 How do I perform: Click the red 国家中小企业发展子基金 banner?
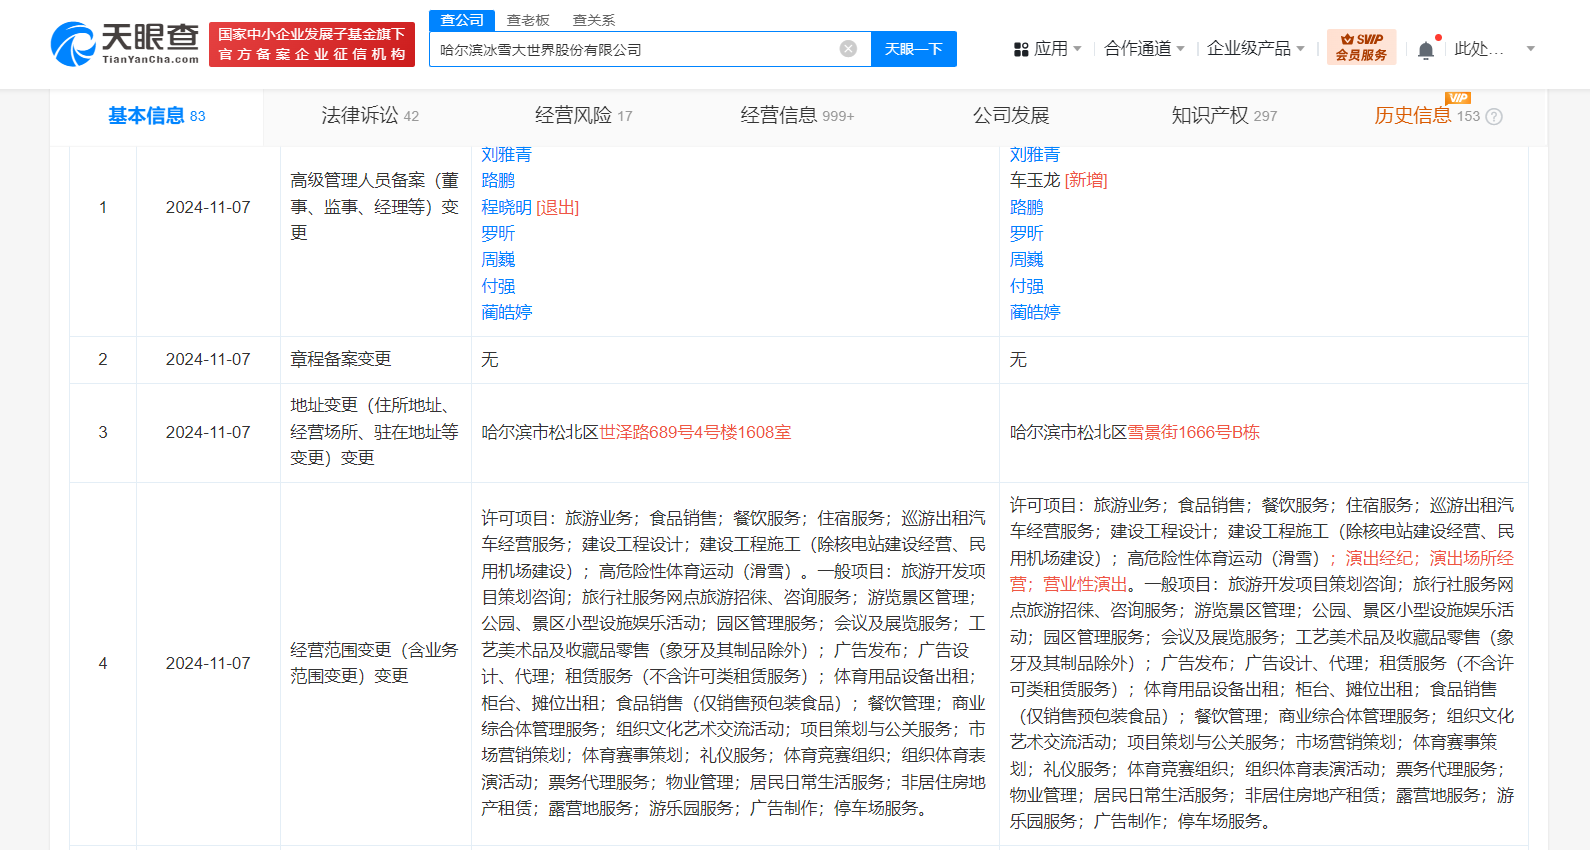(312, 45)
